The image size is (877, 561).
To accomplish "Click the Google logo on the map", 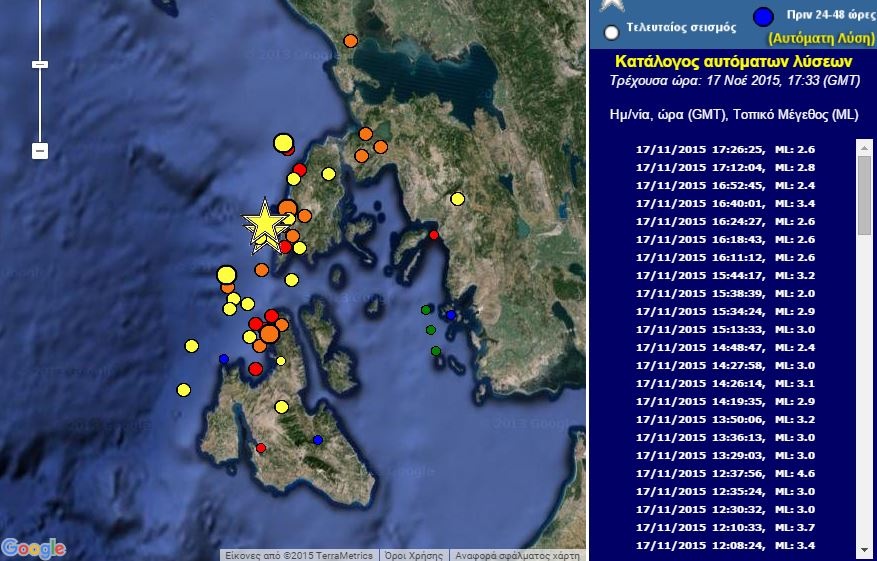I will pos(34,548).
